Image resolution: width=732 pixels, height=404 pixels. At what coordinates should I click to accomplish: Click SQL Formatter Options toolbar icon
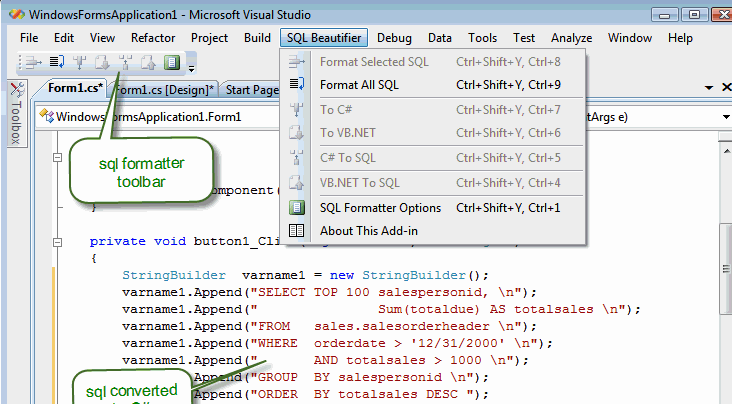click(172, 62)
